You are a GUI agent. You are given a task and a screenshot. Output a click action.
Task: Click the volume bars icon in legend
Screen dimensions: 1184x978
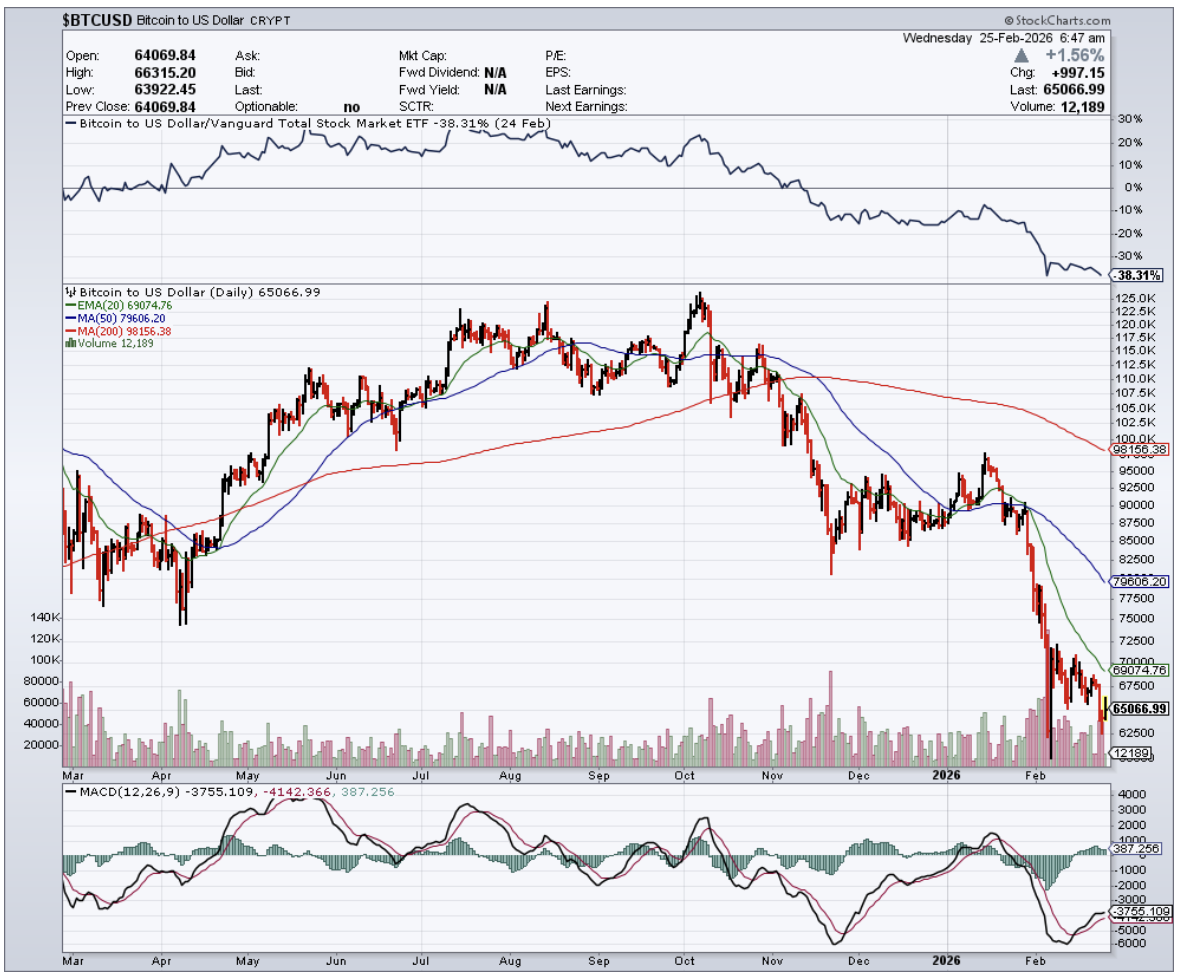(x=69, y=343)
